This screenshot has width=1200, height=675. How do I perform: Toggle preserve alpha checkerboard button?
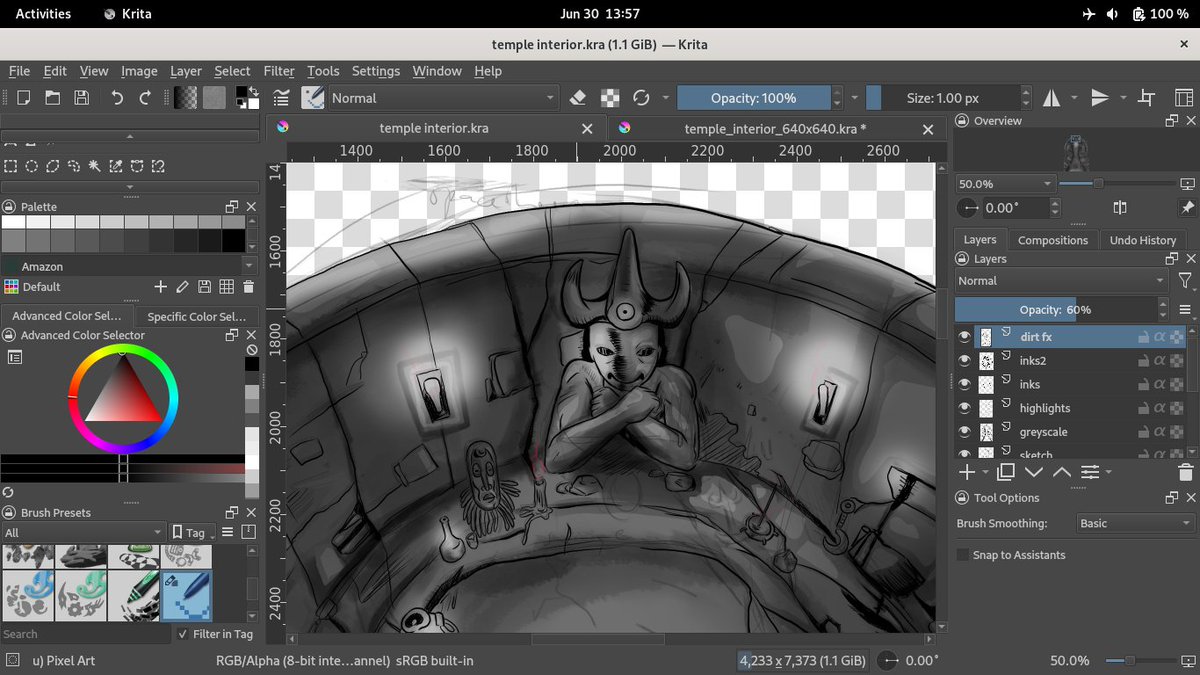pyautogui.click(x=609, y=98)
